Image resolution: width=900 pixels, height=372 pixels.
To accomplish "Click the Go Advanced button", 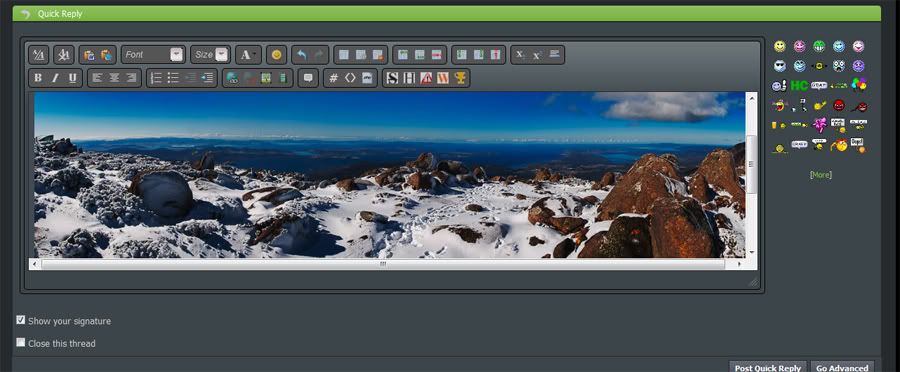I will (x=842, y=367).
